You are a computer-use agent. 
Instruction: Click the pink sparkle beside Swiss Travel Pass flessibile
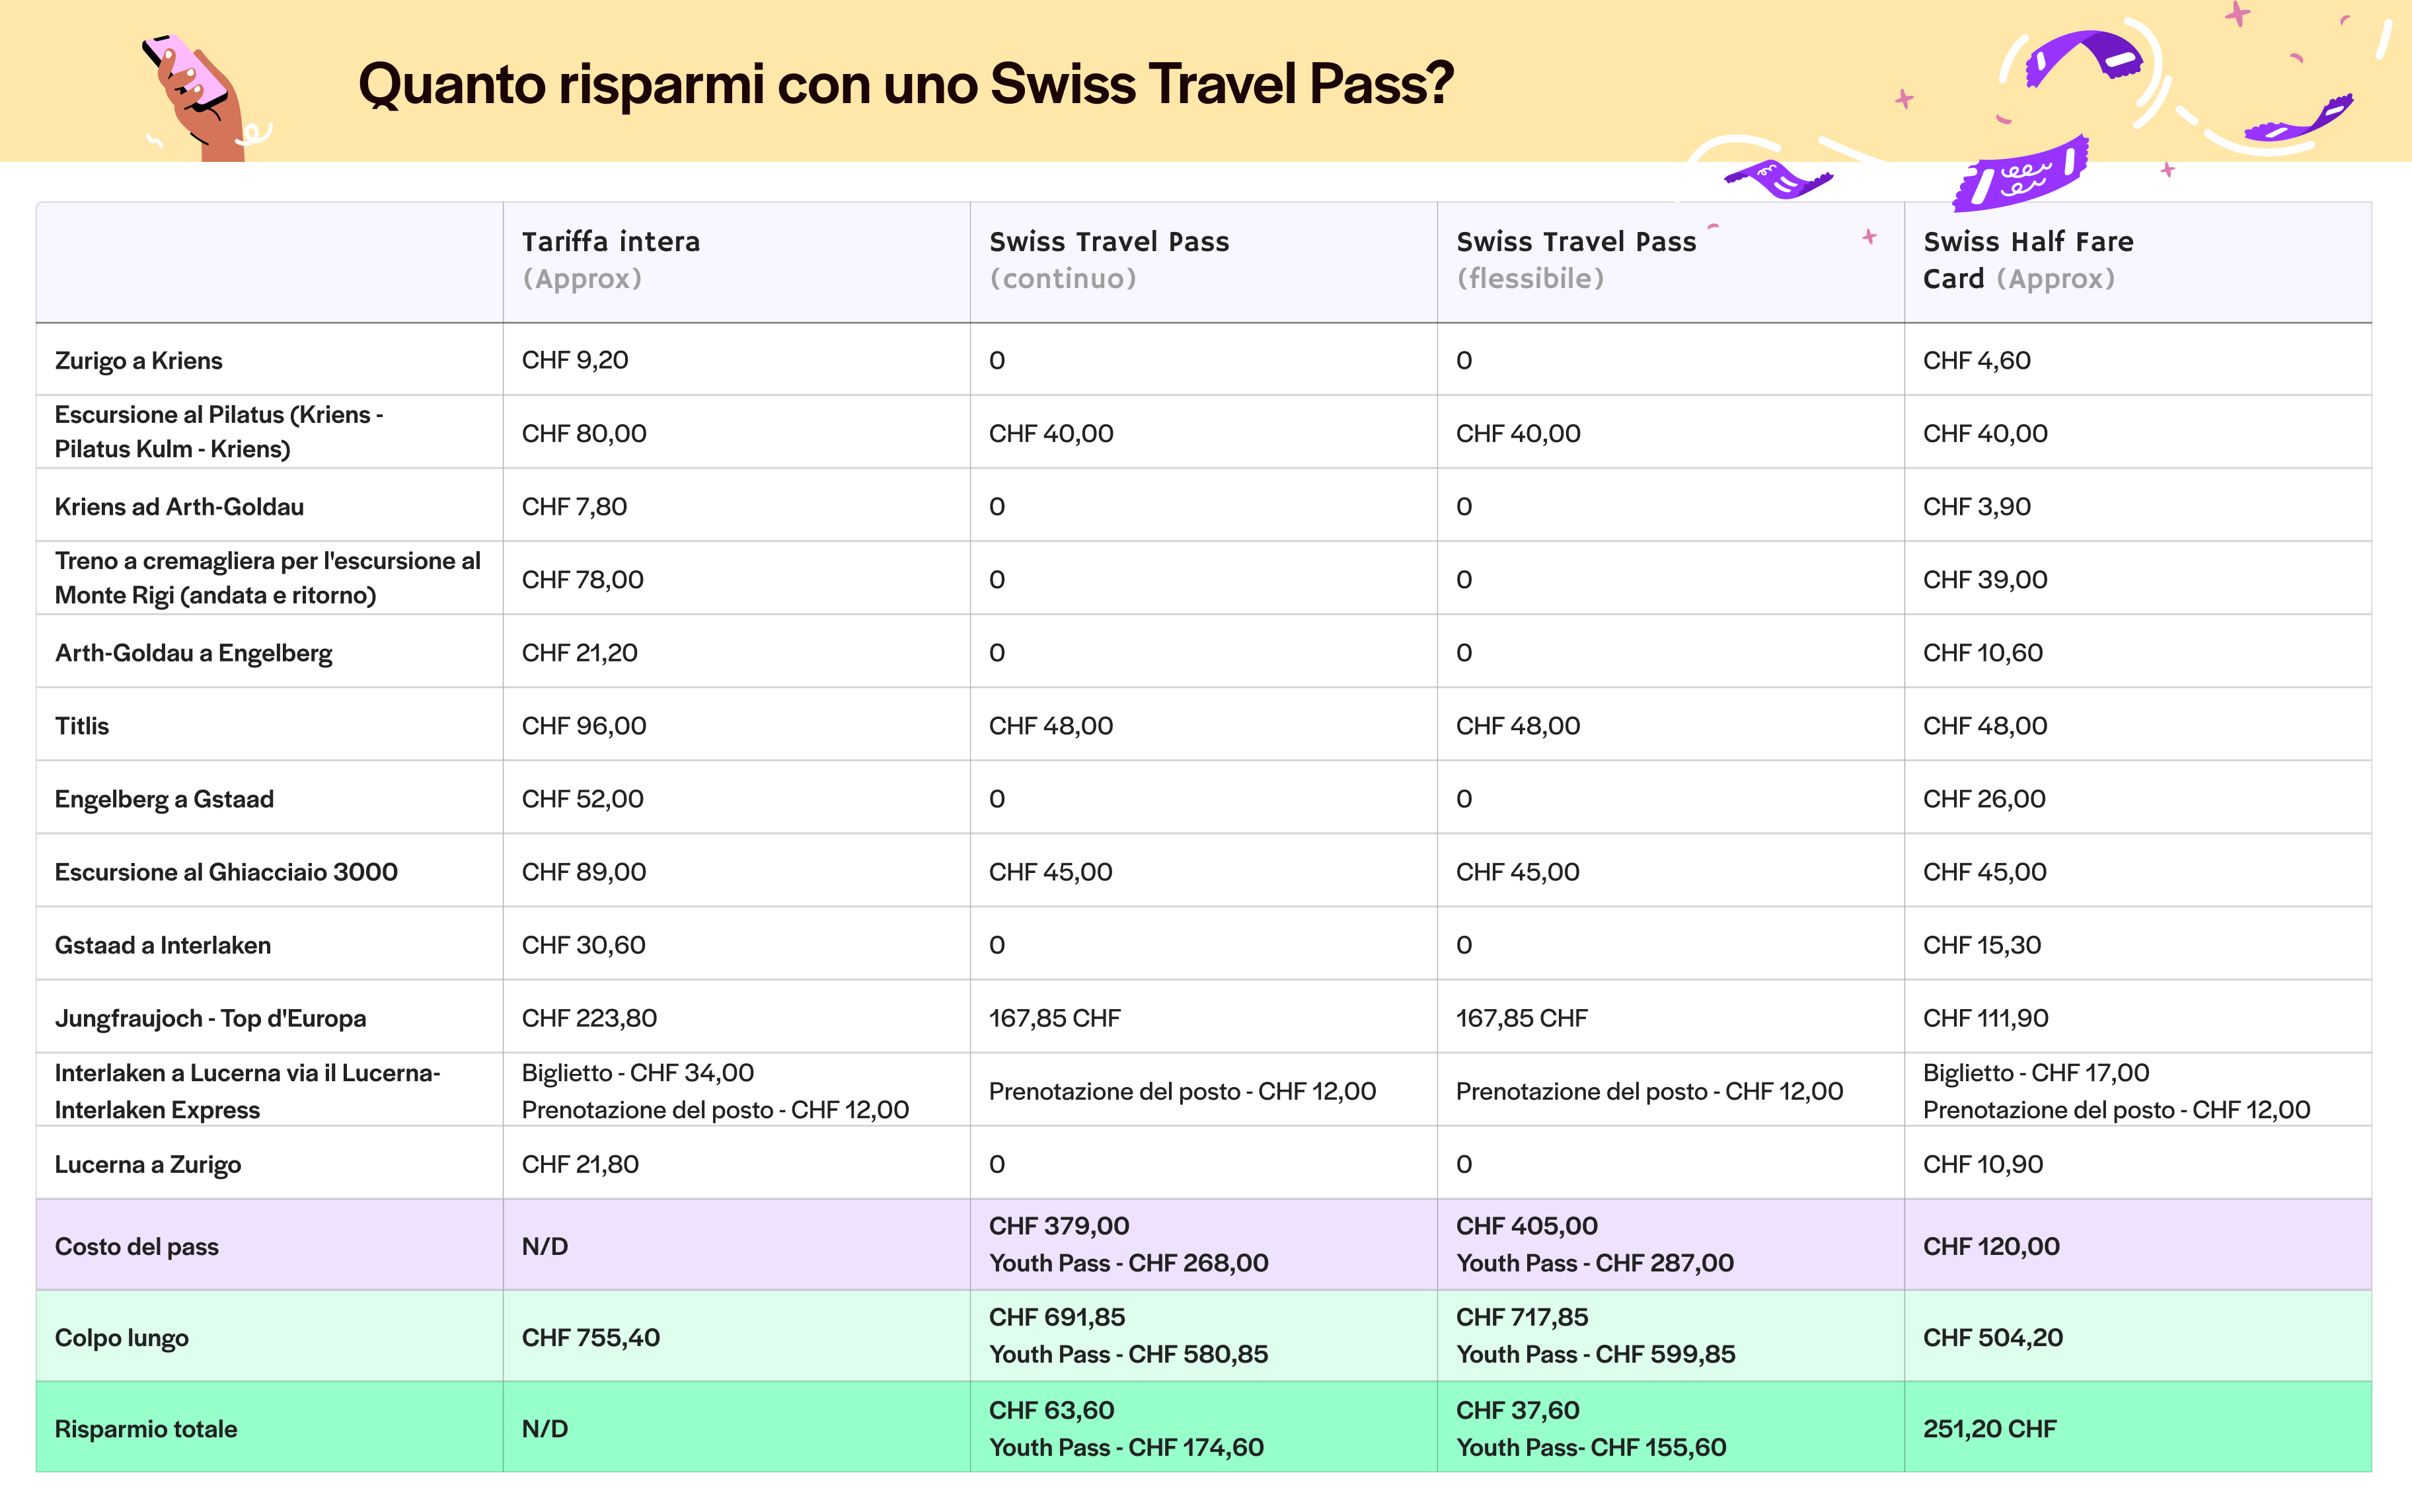click(x=1869, y=237)
